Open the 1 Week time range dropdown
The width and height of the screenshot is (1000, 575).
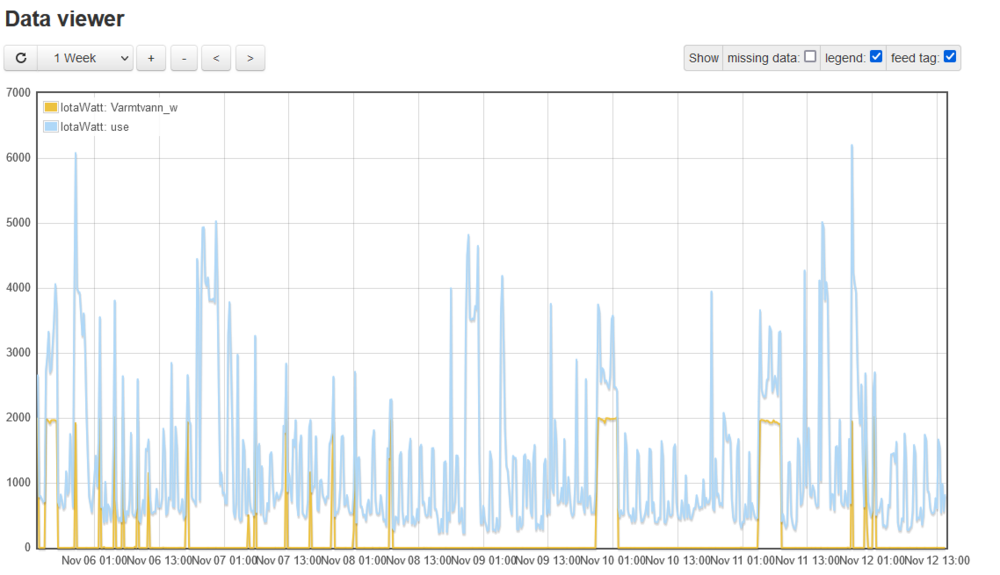pos(85,58)
